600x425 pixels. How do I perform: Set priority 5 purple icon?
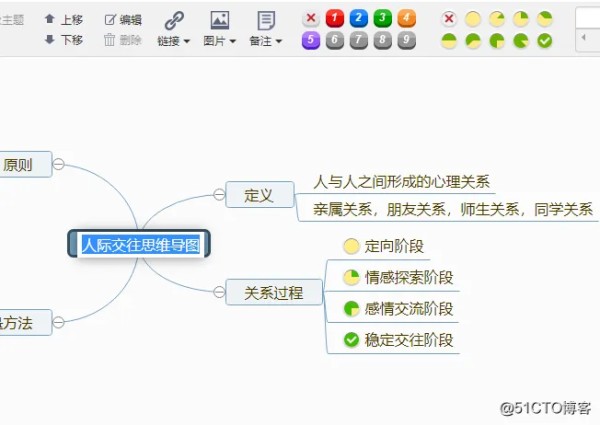(x=311, y=40)
